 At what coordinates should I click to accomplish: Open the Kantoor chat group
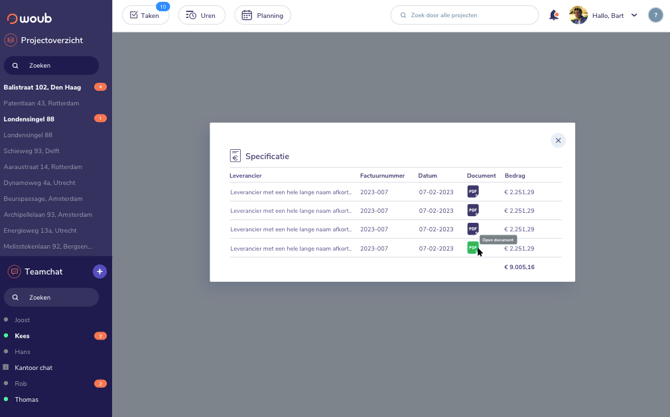tap(33, 367)
